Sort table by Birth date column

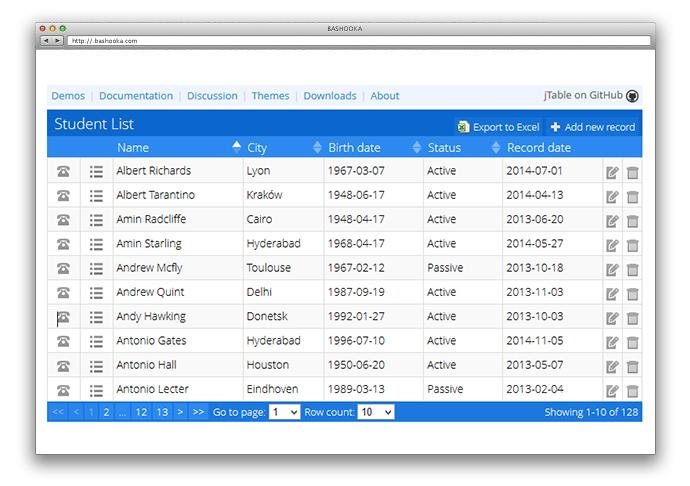374,147
